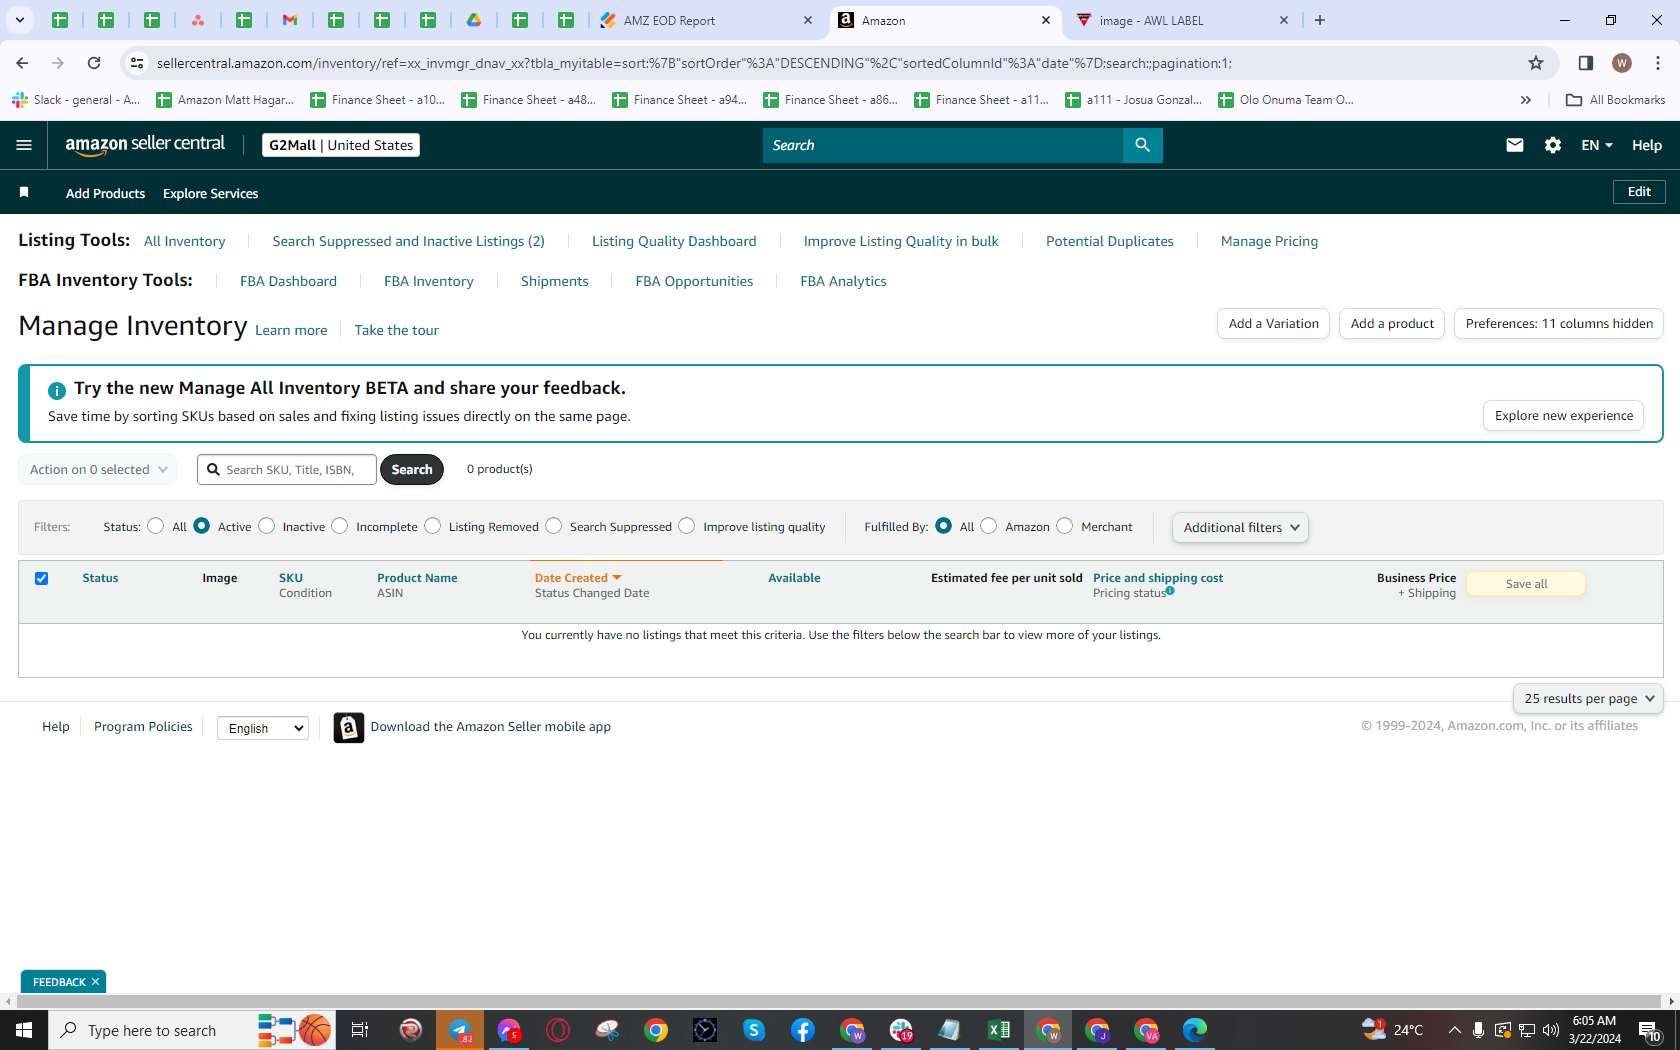Select Fulfilled By Merchant radio button
The image size is (1680, 1050).
pyautogui.click(x=1065, y=526)
